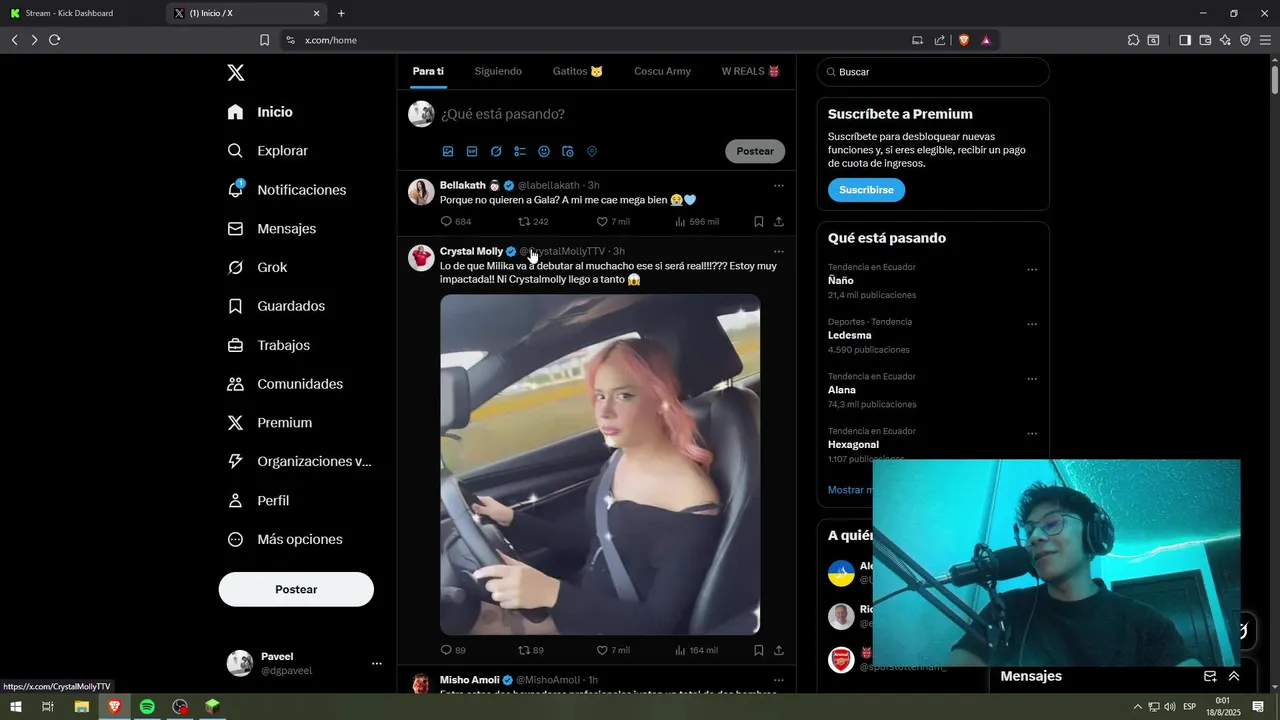The width and height of the screenshot is (1280, 720).
Task: Click the new tab plus button
Action: point(341,13)
